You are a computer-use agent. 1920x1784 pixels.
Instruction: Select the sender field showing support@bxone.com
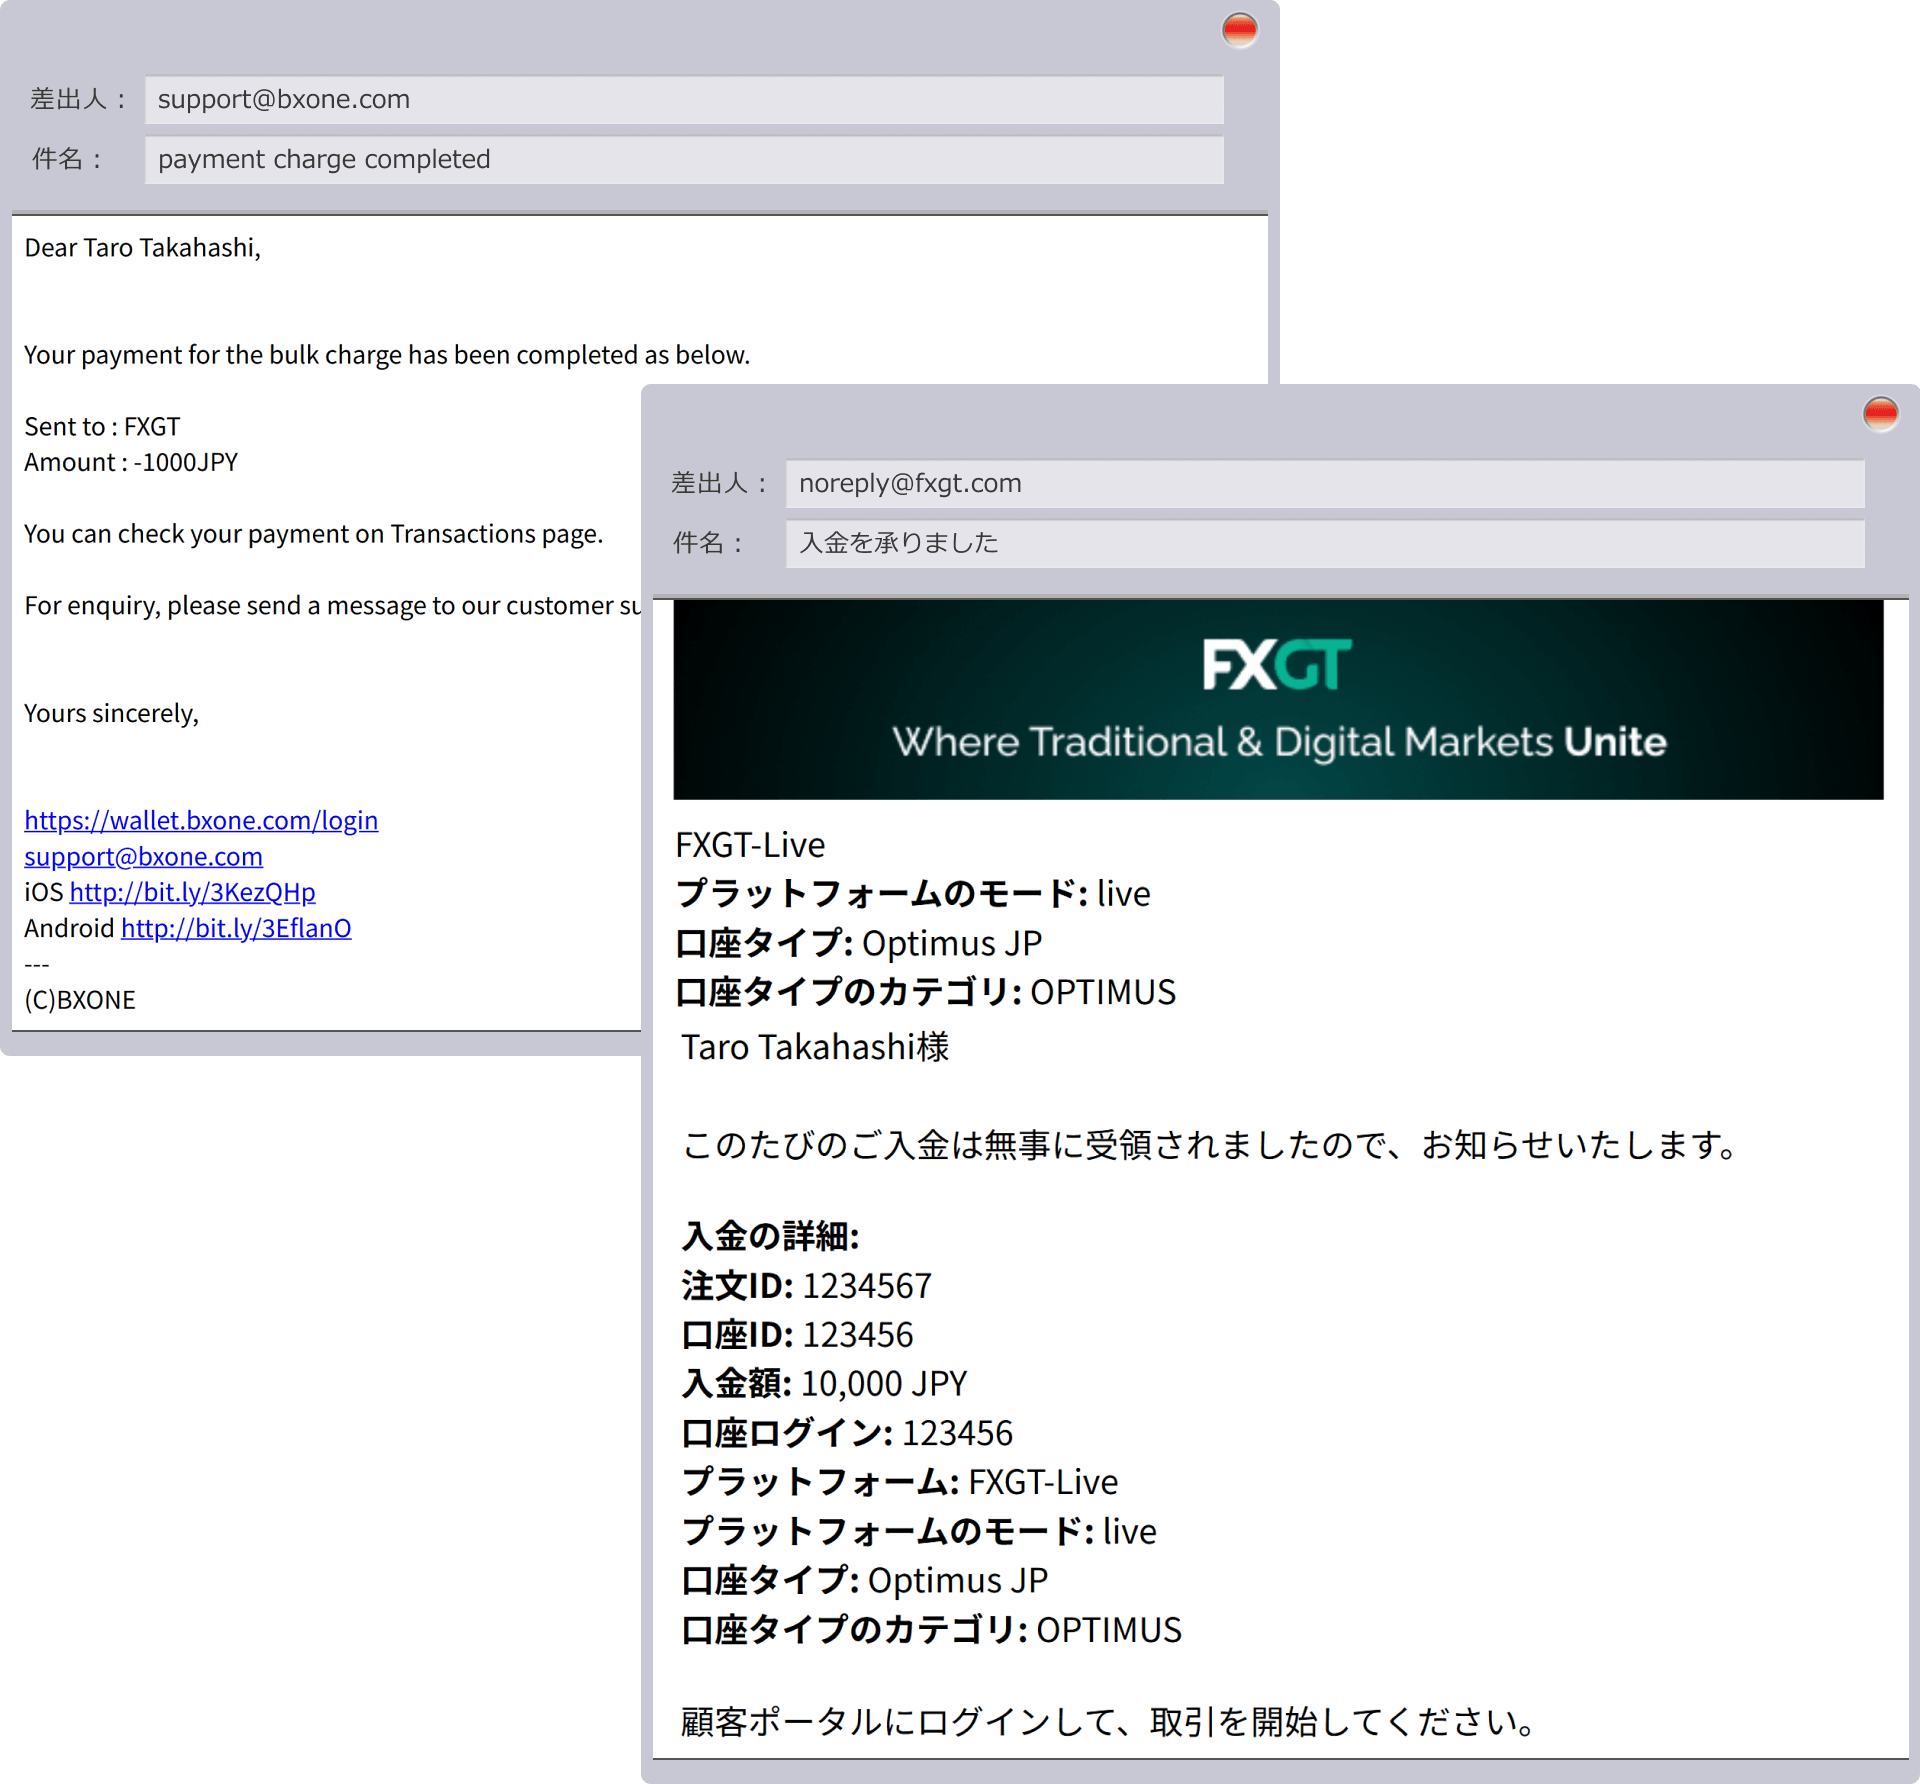(685, 99)
